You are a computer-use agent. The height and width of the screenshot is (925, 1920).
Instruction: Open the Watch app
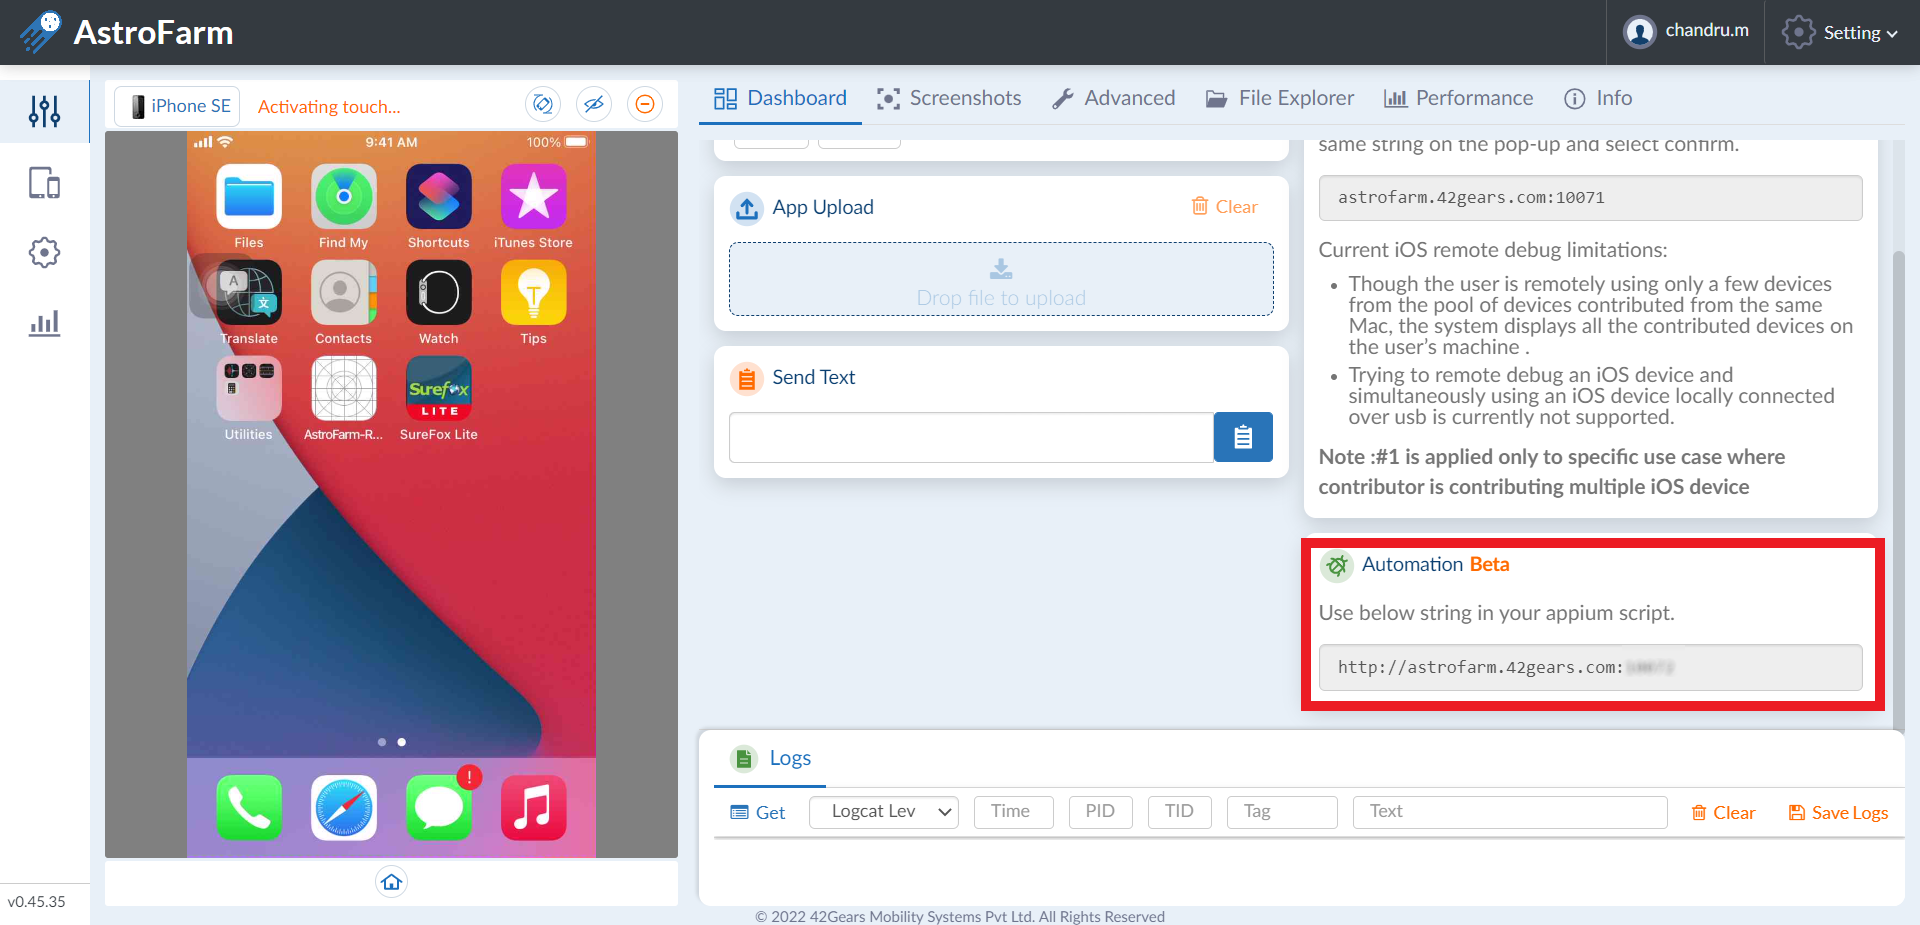tap(438, 293)
